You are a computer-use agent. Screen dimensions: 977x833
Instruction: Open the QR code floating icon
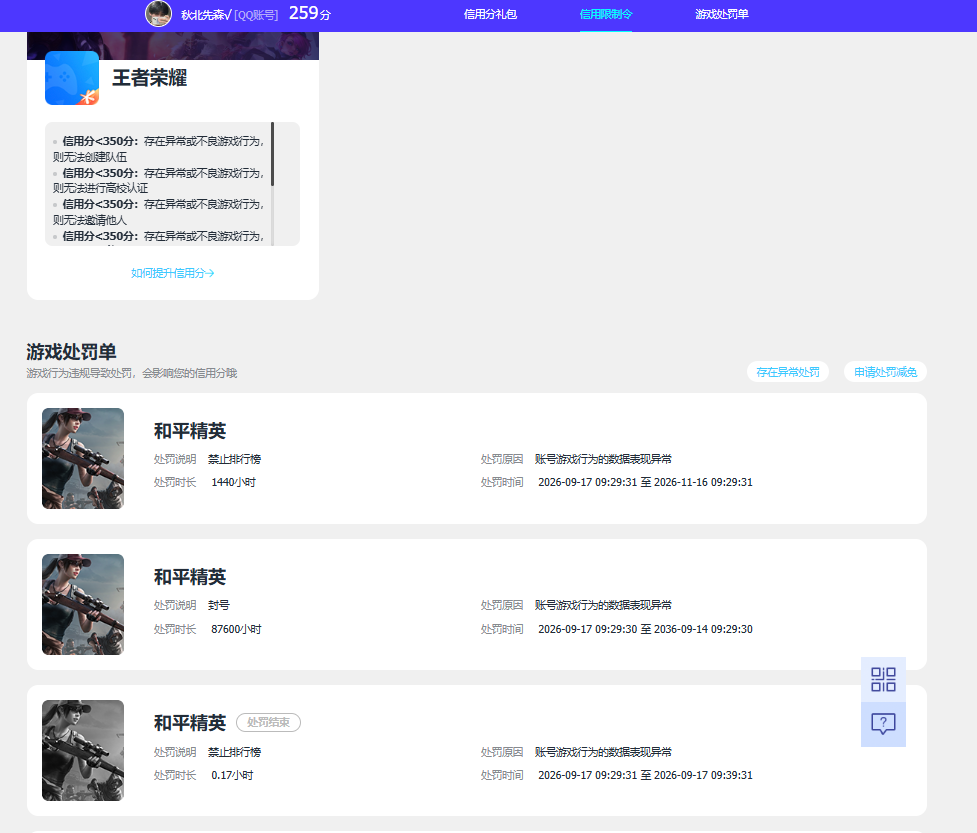pos(883,679)
